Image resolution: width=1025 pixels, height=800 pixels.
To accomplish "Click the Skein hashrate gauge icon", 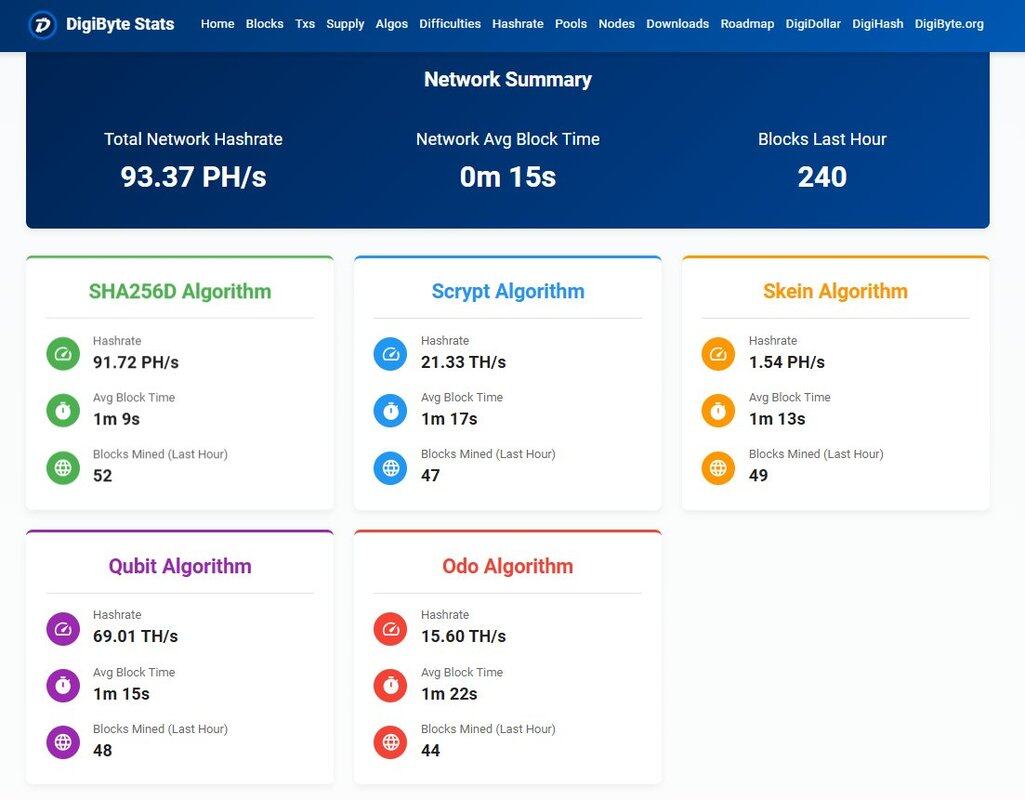I will [718, 353].
